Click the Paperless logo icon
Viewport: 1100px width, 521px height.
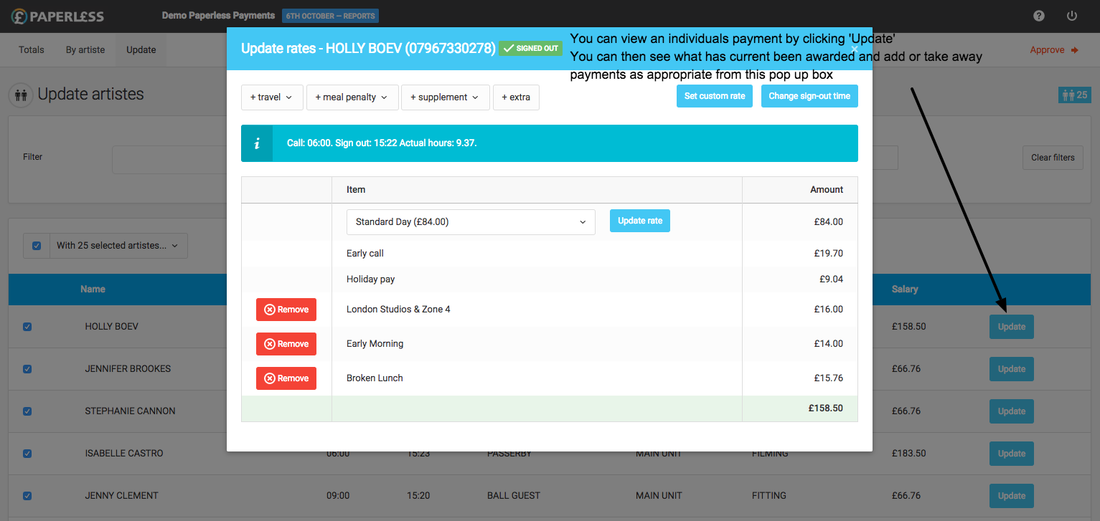click(x=21, y=16)
